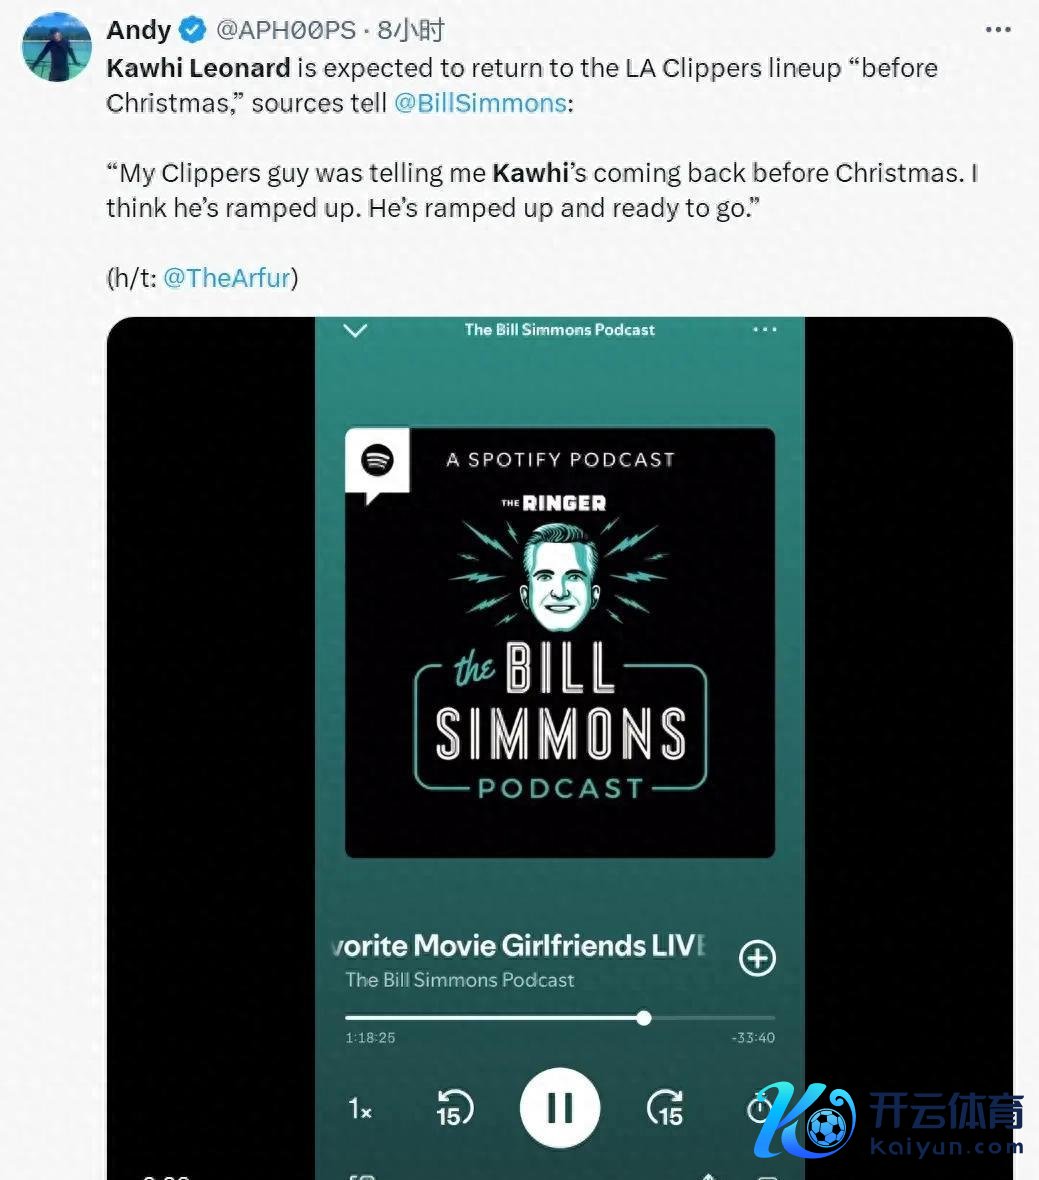
Task: Click The Bill Simmons Podcast header title
Action: coord(560,330)
